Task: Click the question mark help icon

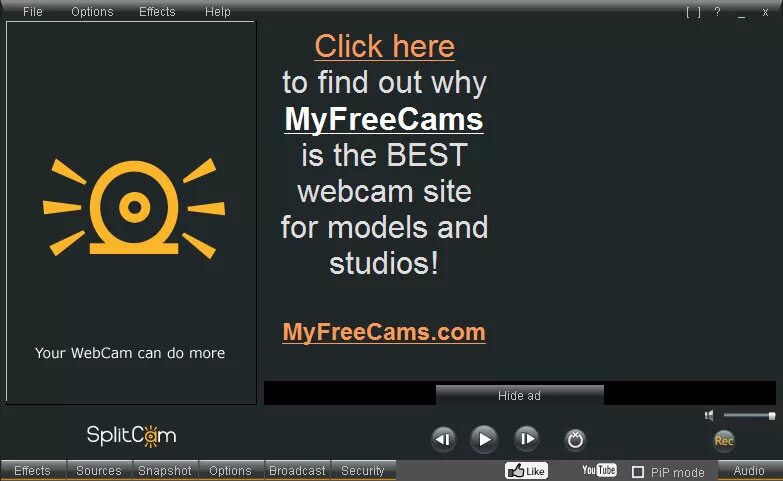Action: [x=717, y=11]
